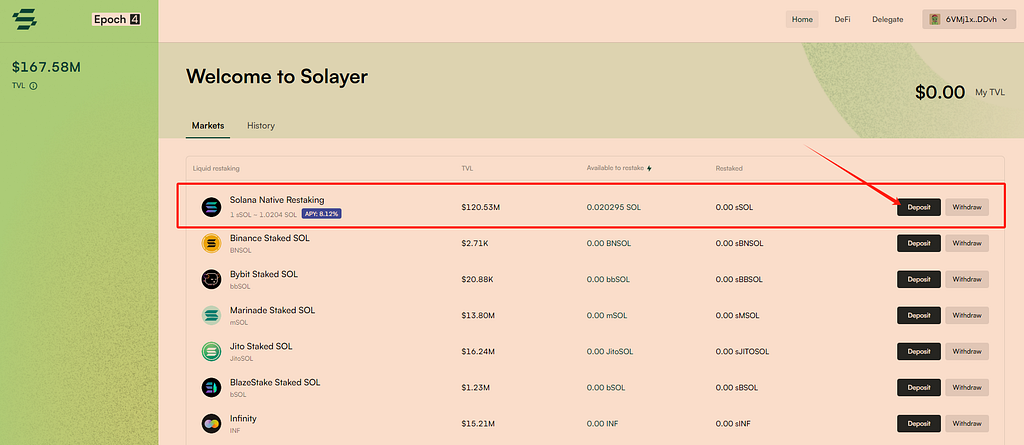1024x445 pixels.
Task: Withdraw Jito Staked SOL
Action: point(967,352)
